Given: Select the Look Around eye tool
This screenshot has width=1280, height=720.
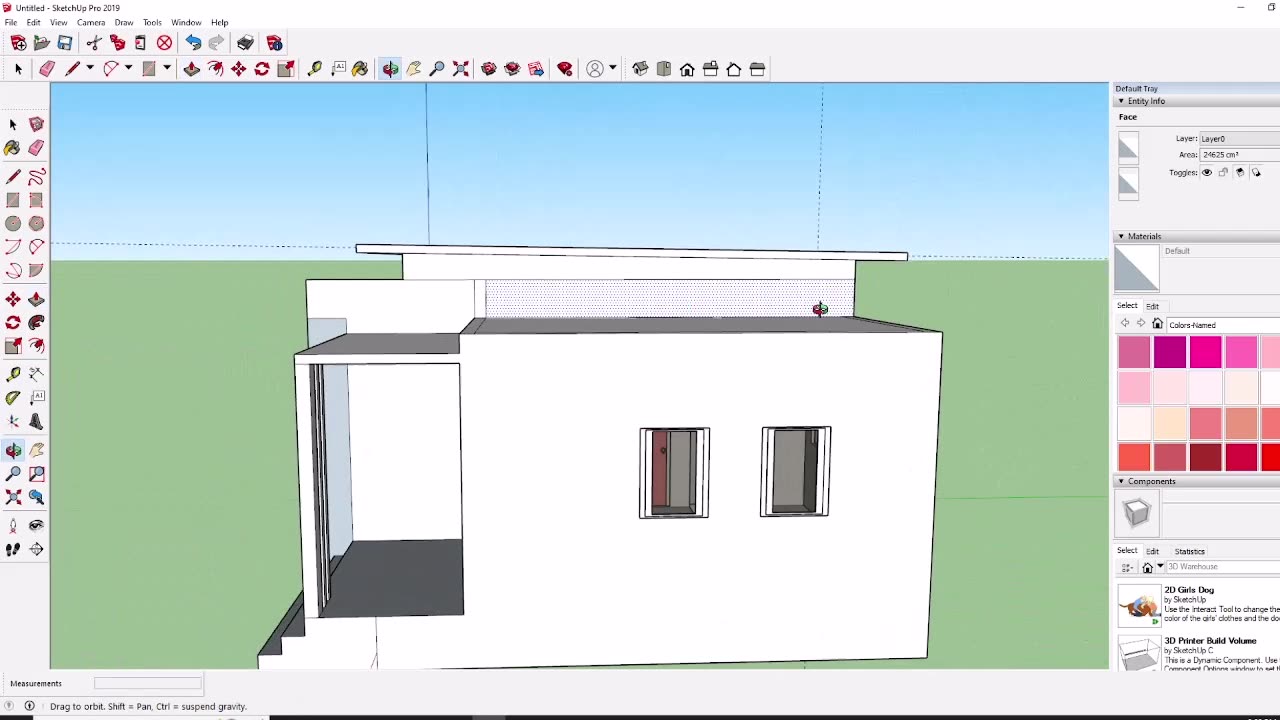Looking at the screenshot, I should (x=36, y=525).
